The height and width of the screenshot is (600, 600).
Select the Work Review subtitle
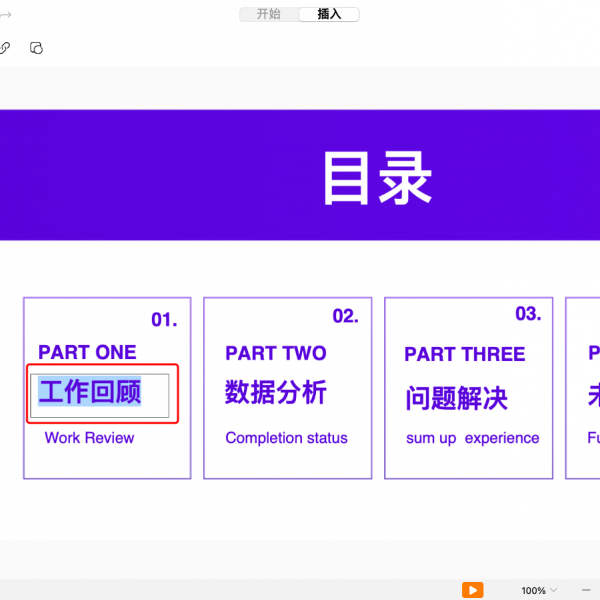89,438
